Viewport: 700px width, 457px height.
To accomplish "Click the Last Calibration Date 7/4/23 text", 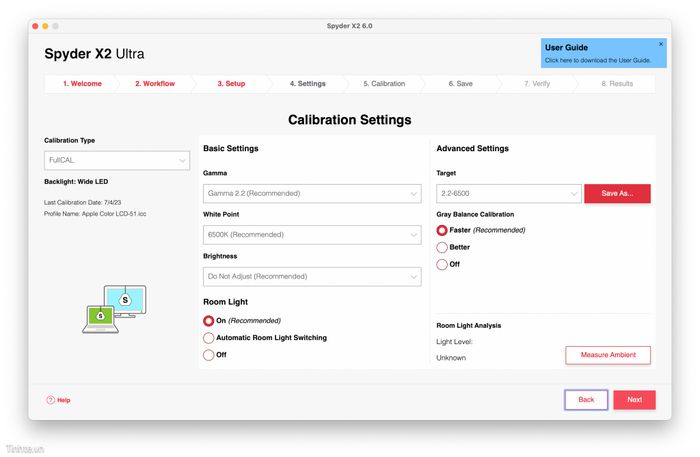I will tap(83, 202).
